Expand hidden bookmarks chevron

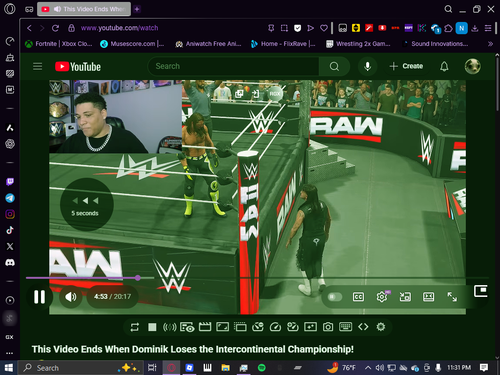click(x=490, y=44)
